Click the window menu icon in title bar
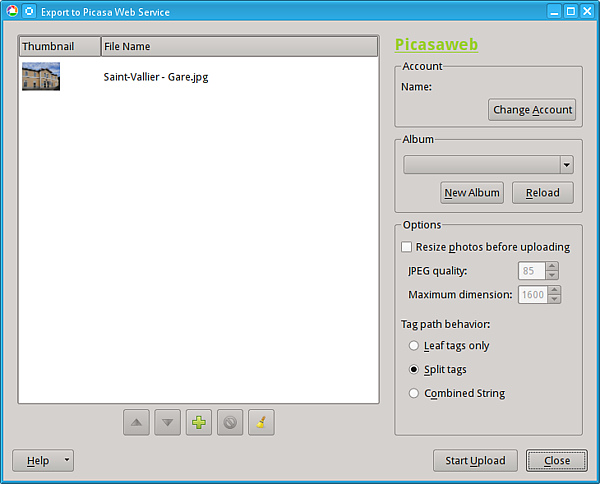The width and height of the screenshot is (600, 484). tap(10, 11)
